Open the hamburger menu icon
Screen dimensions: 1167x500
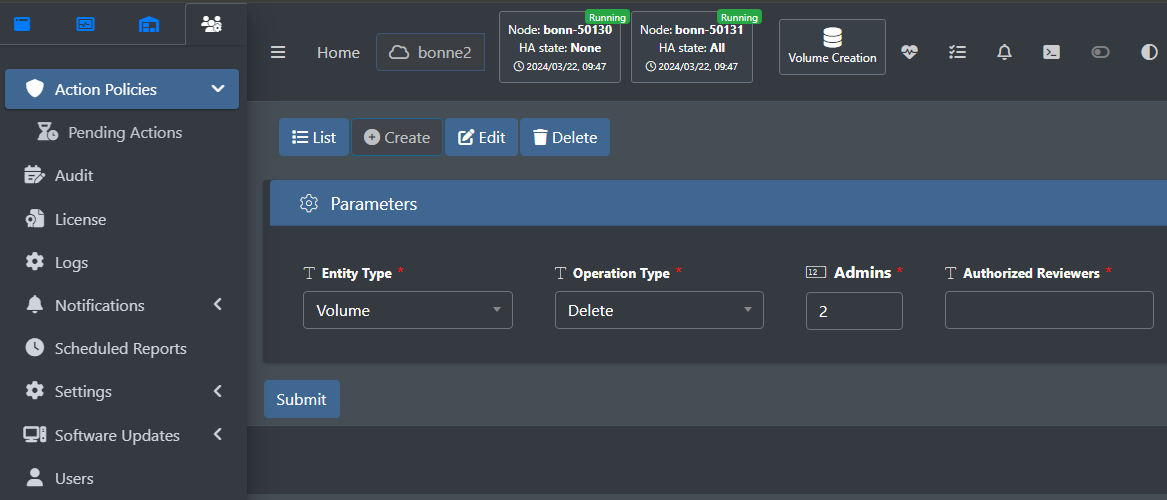pyautogui.click(x=278, y=53)
